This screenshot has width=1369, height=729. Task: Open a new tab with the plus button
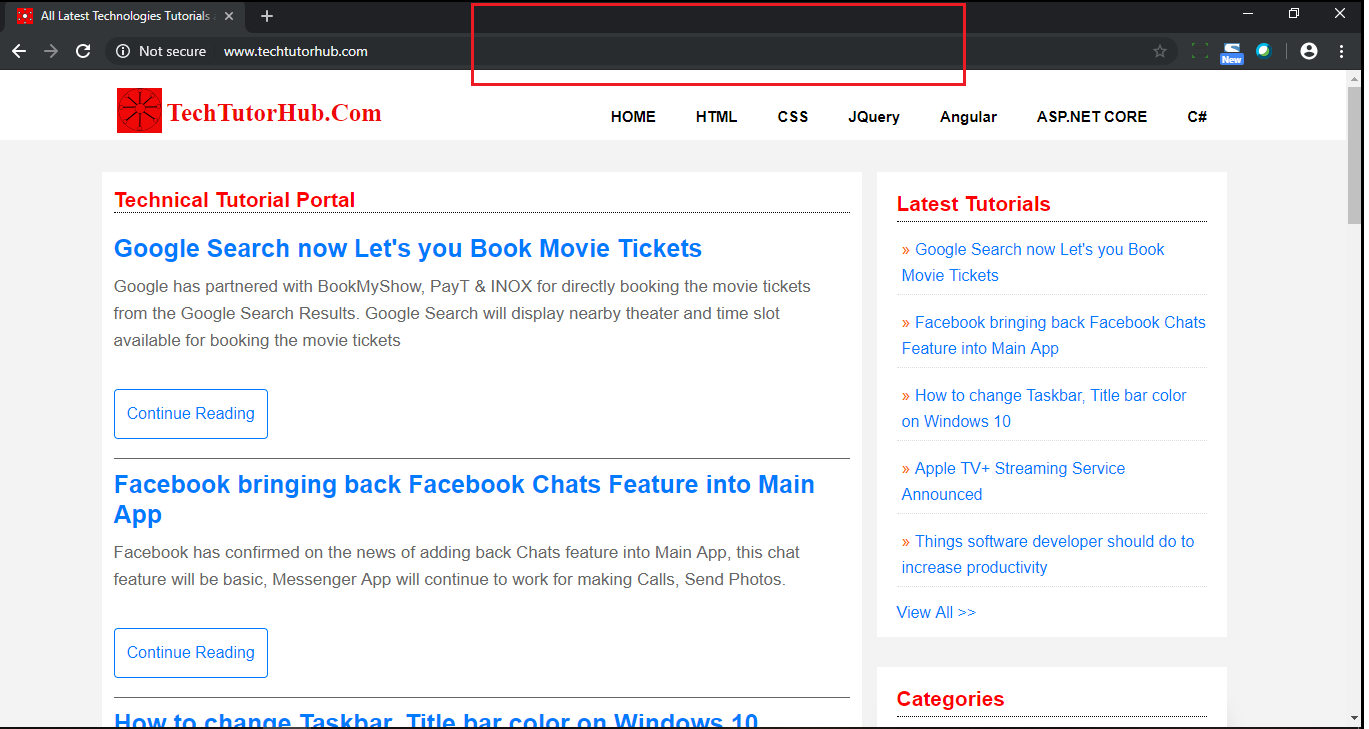[266, 16]
